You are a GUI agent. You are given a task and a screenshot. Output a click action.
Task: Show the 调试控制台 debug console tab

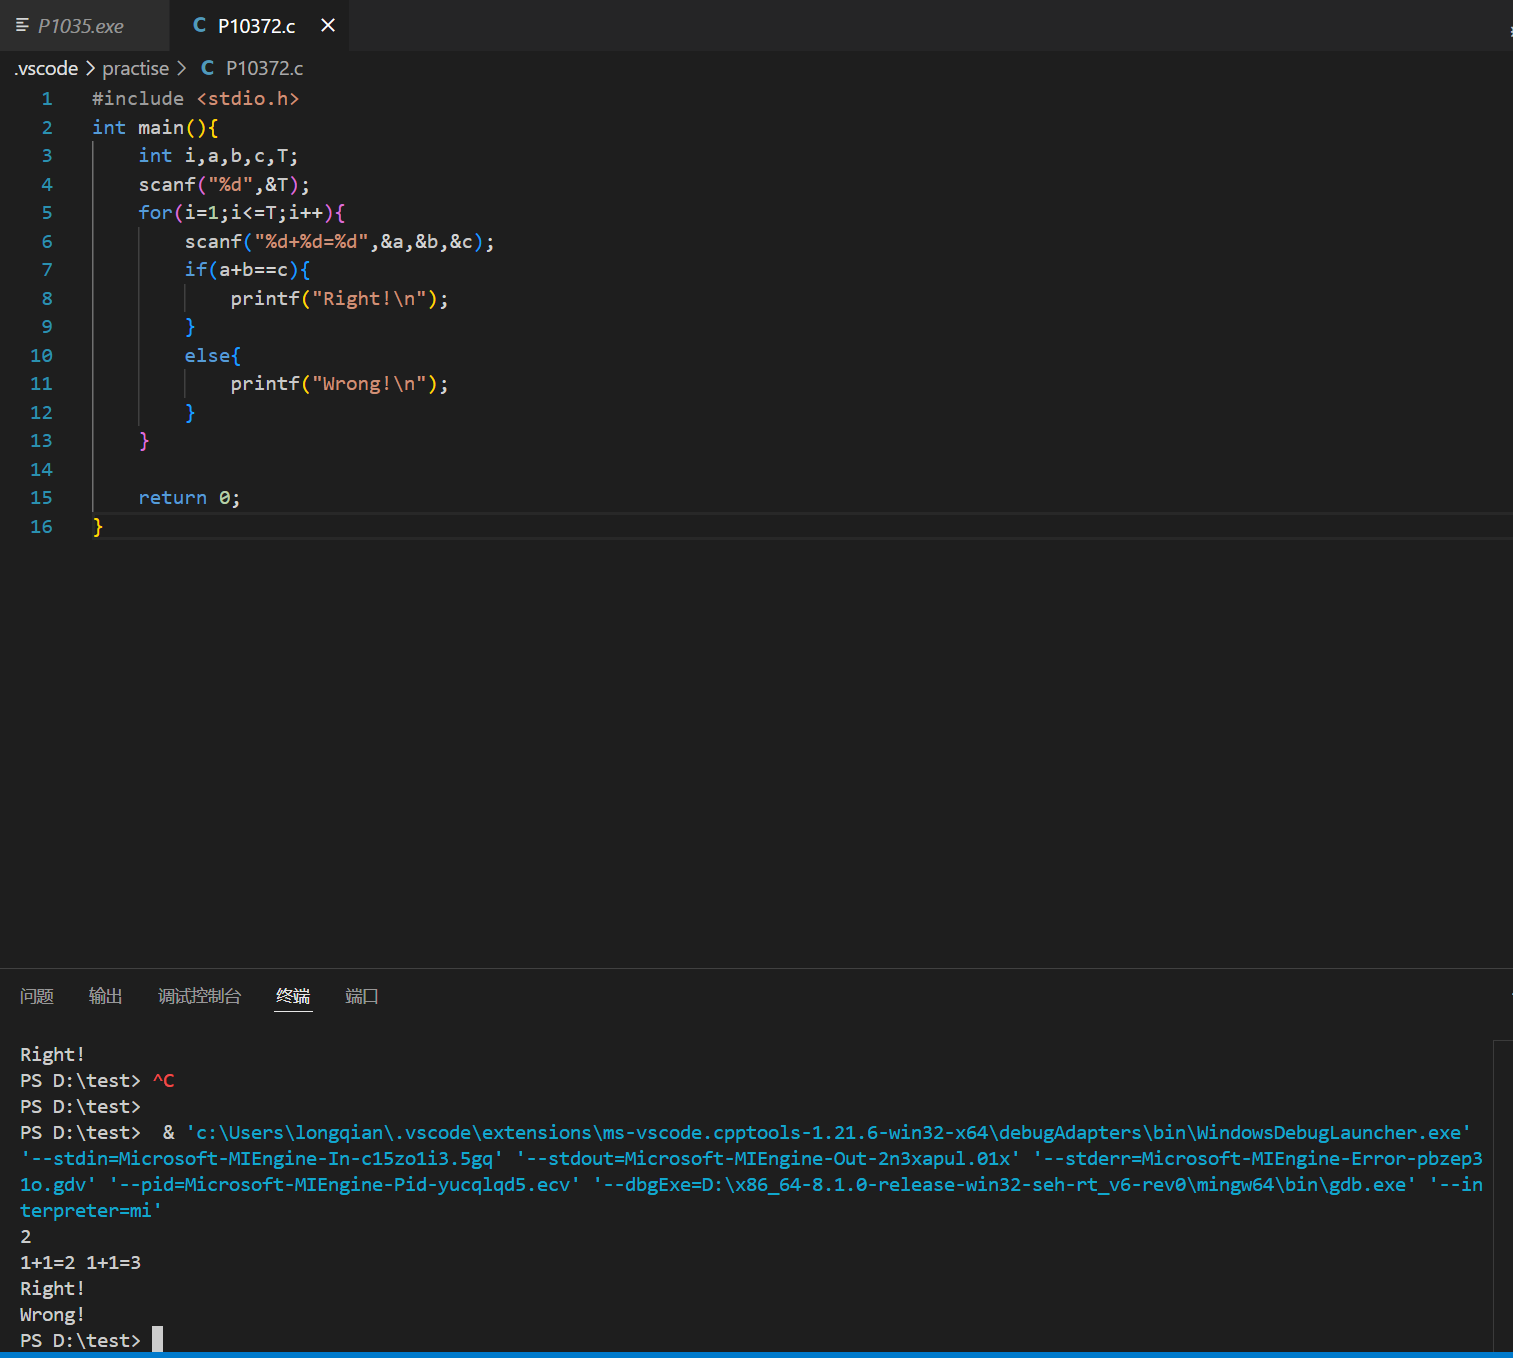[x=199, y=996]
